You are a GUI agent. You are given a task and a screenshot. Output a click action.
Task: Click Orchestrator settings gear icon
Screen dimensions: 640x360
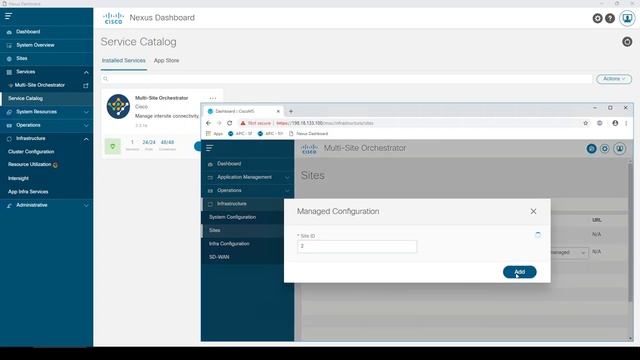pyautogui.click(x=604, y=149)
